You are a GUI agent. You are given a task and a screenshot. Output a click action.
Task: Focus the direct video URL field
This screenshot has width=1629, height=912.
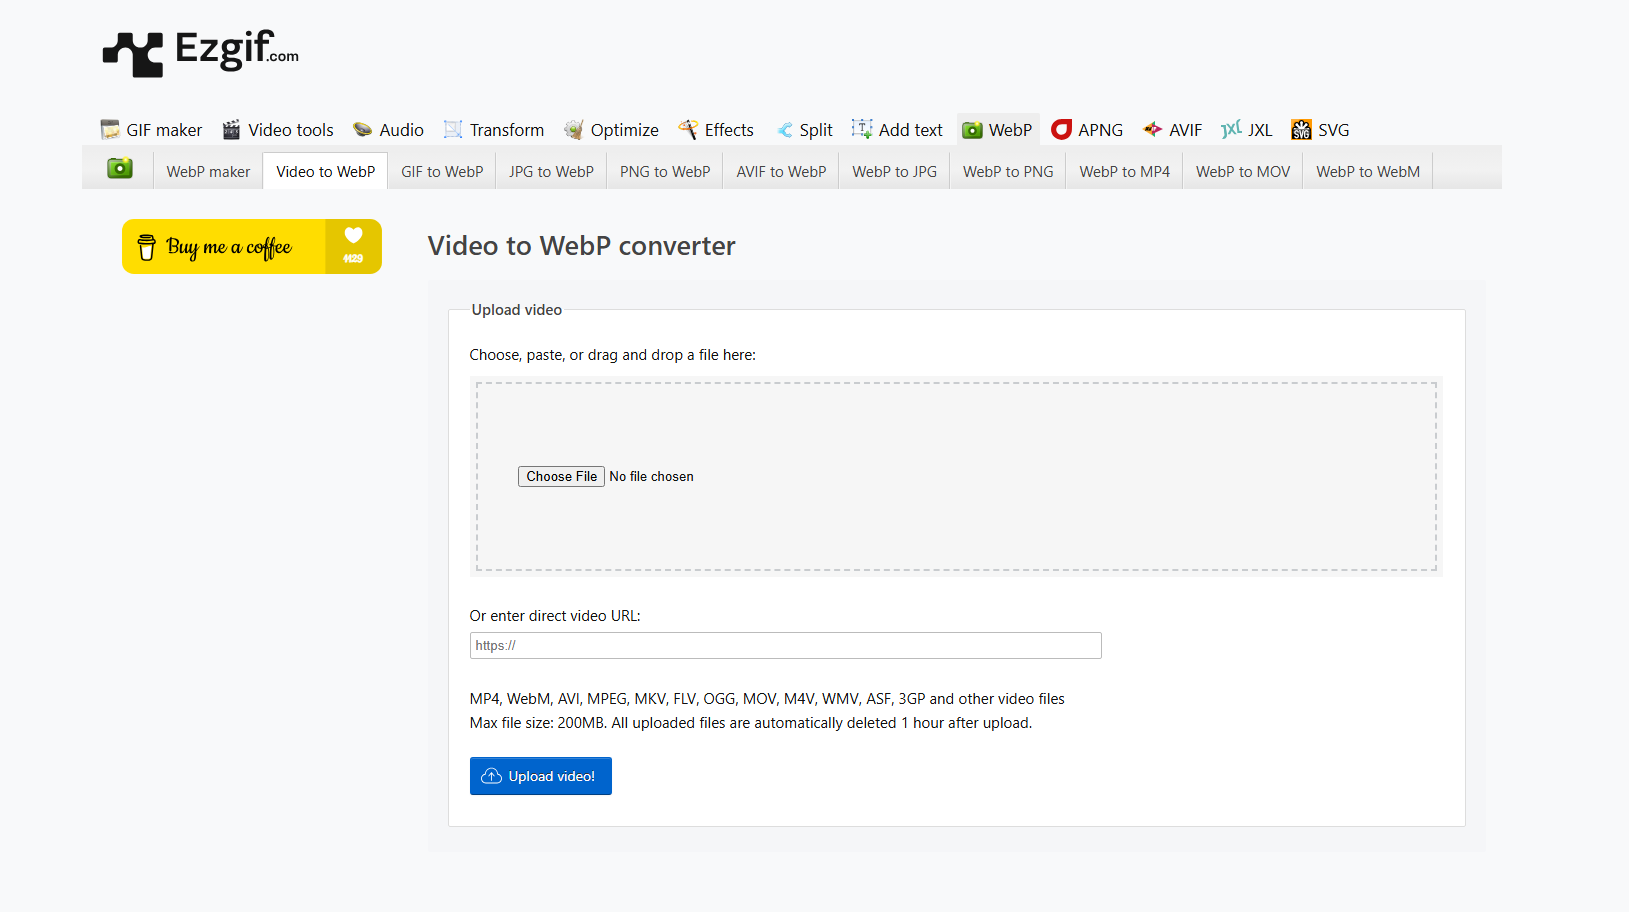[x=786, y=645]
